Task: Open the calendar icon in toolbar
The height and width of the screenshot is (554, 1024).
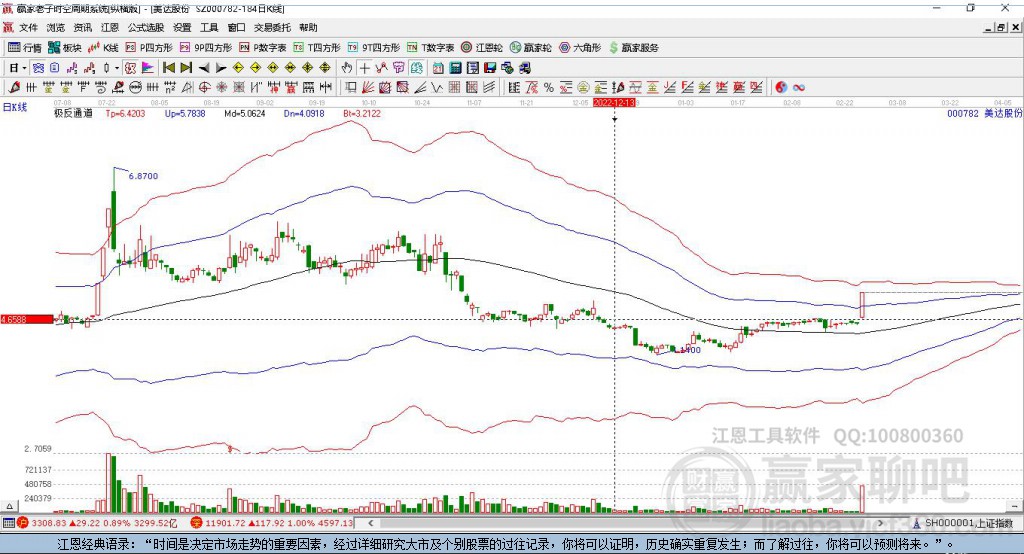Action: coord(438,68)
